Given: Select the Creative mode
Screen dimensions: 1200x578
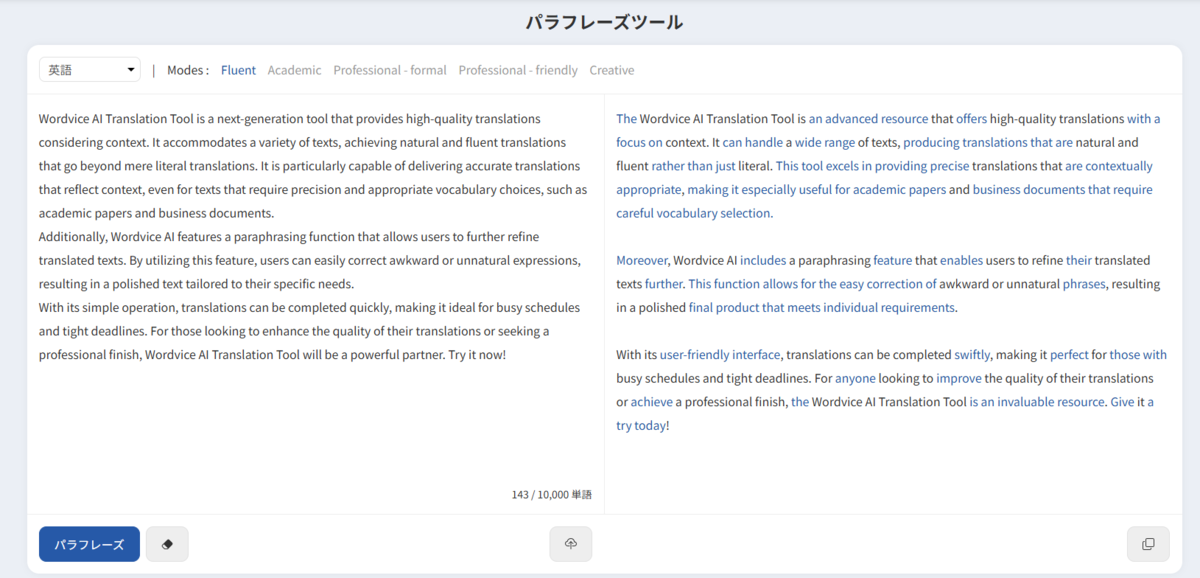Looking at the screenshot, I should [x=612, y=70].
